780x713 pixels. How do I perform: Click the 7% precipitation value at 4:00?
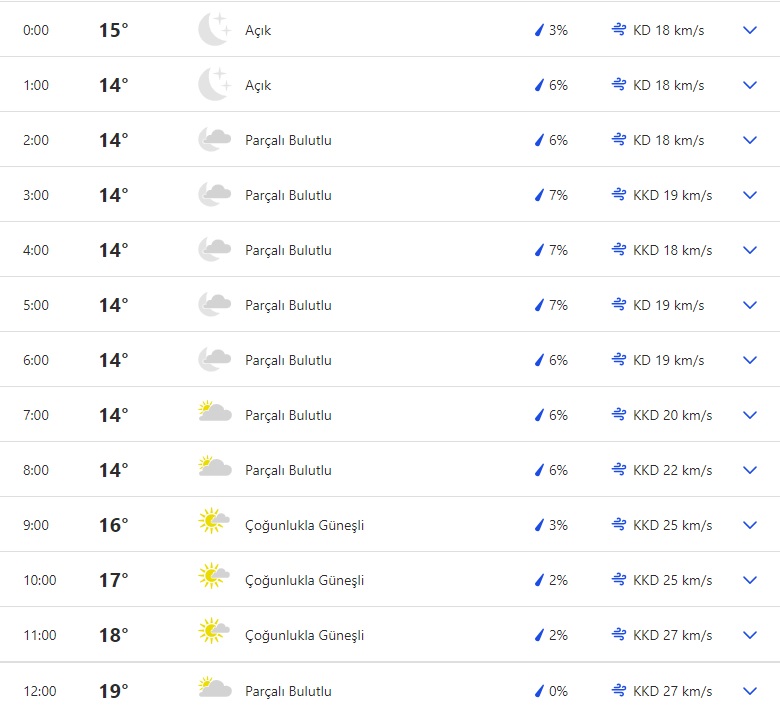click(558, 250)
